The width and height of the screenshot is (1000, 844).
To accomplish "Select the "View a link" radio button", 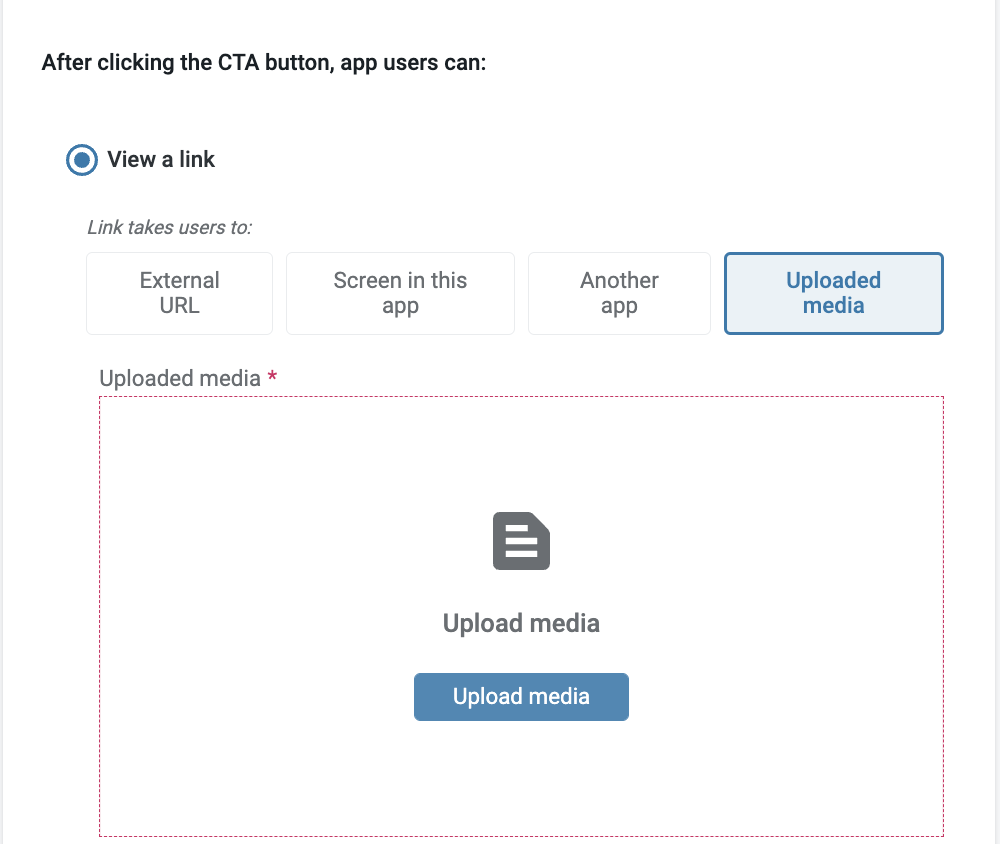I will tap(81, 160).
